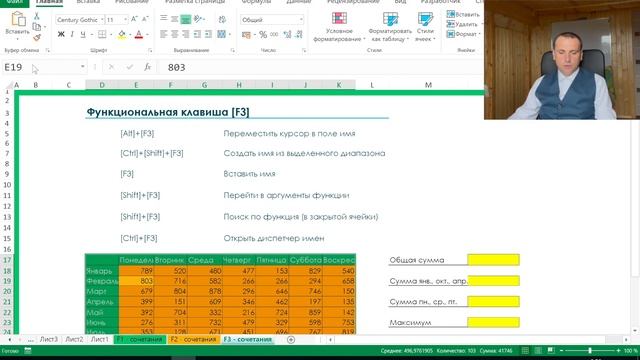
Task: Add a new sheet with plus button
Action: coord(291,339)
